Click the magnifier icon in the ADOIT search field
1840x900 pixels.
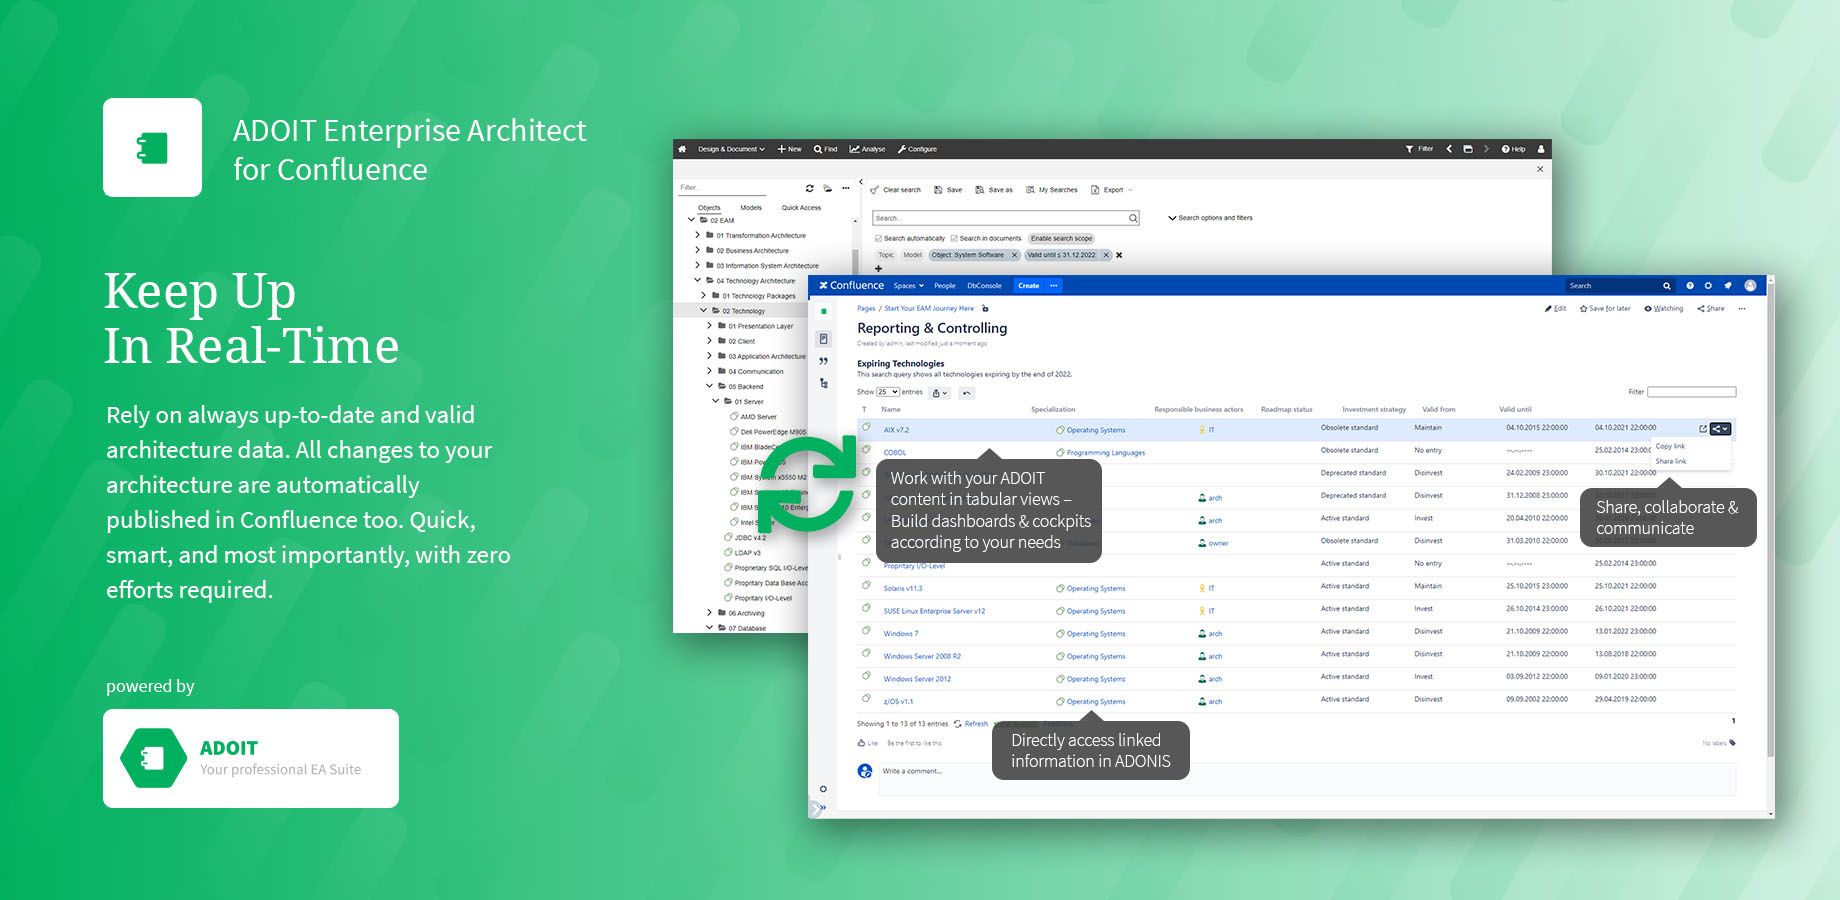(1133, 218)
